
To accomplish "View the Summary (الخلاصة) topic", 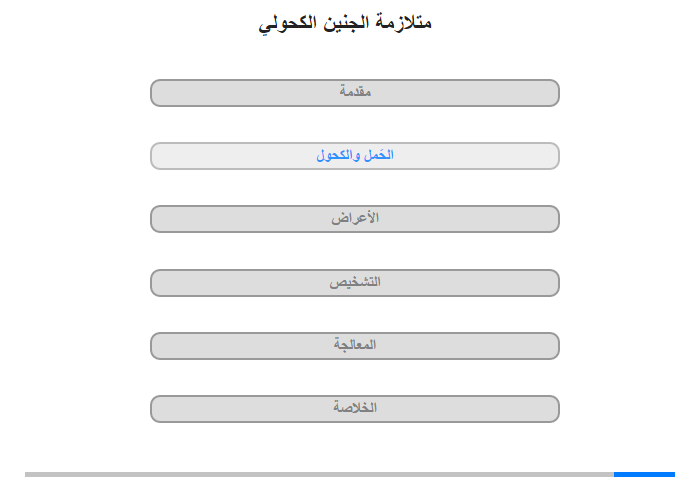I will pos(355,409).
